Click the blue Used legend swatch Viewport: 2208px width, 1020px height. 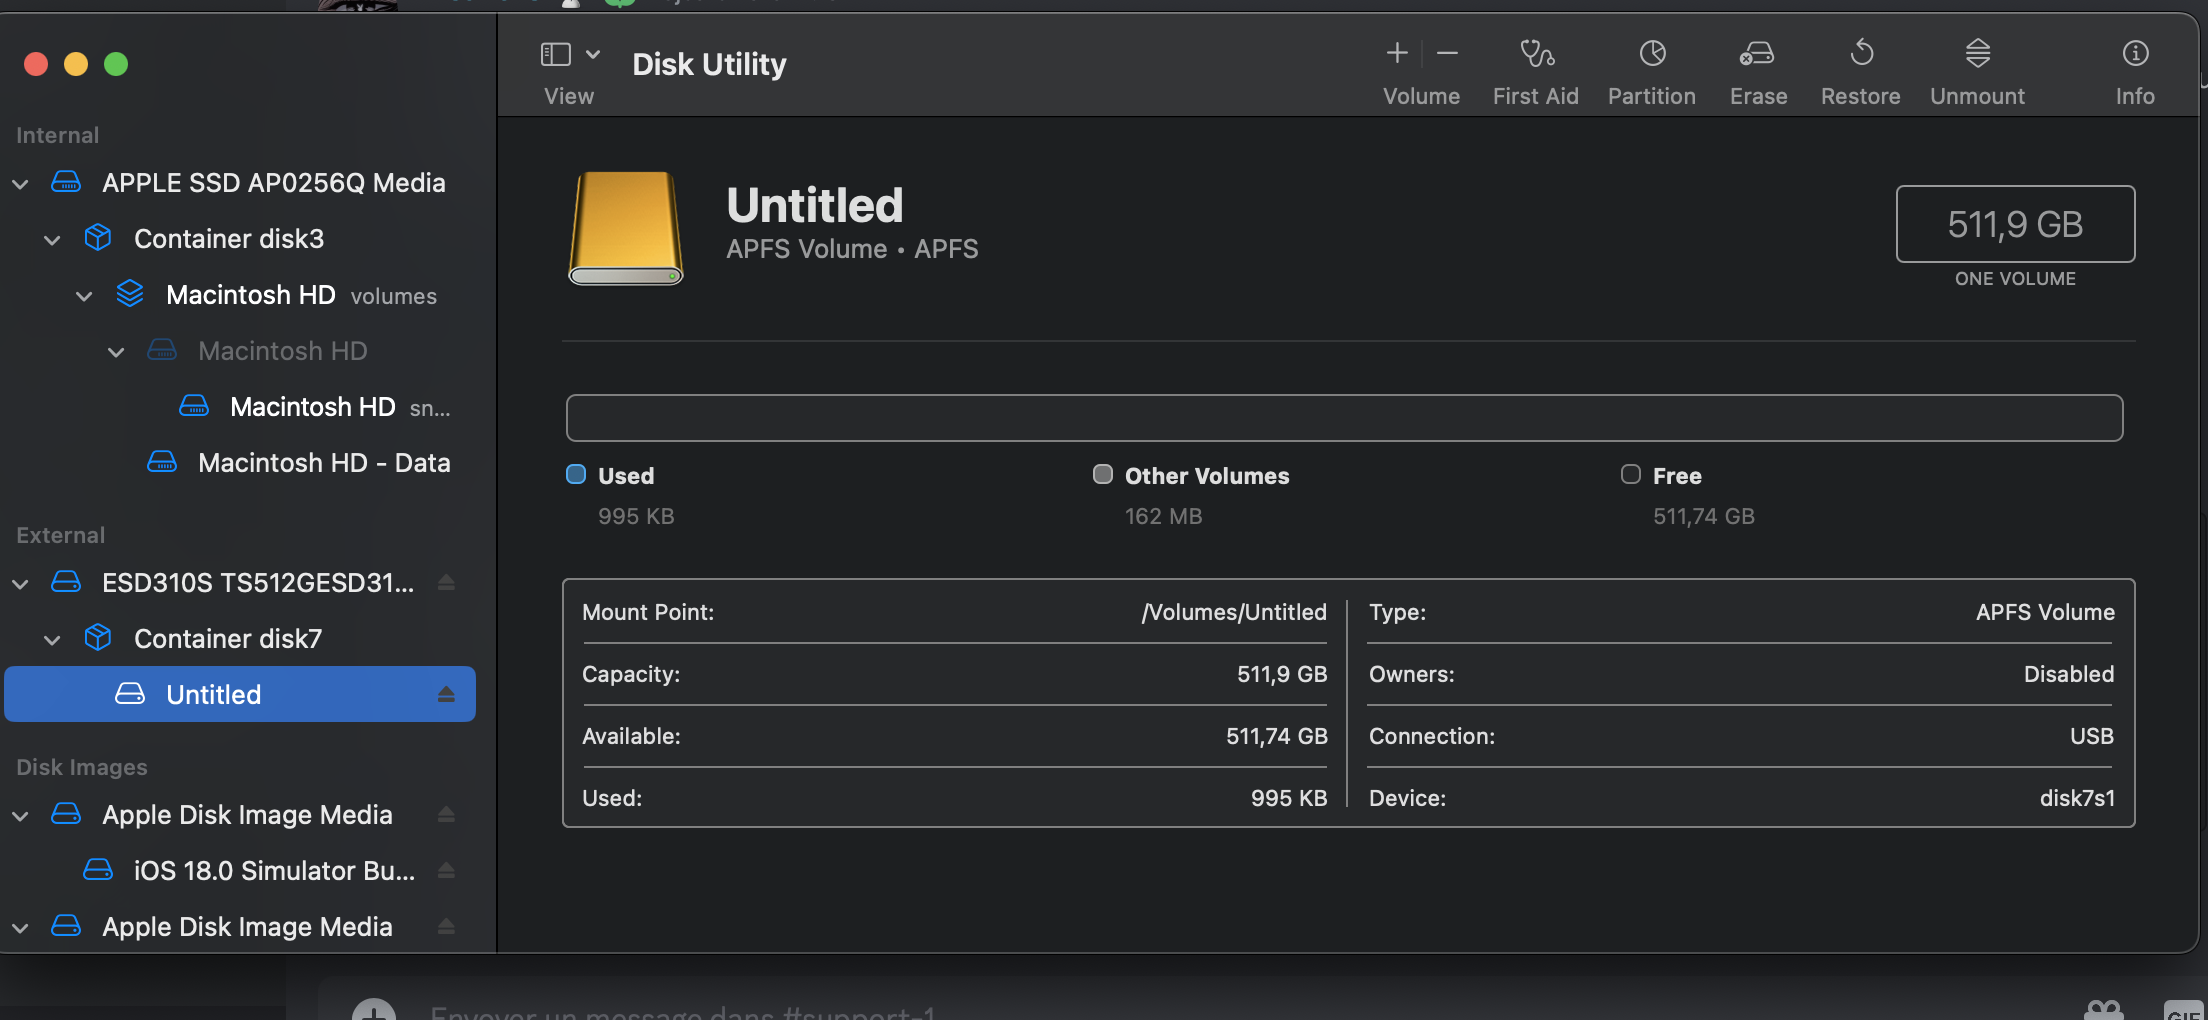[x=576, y=475]
